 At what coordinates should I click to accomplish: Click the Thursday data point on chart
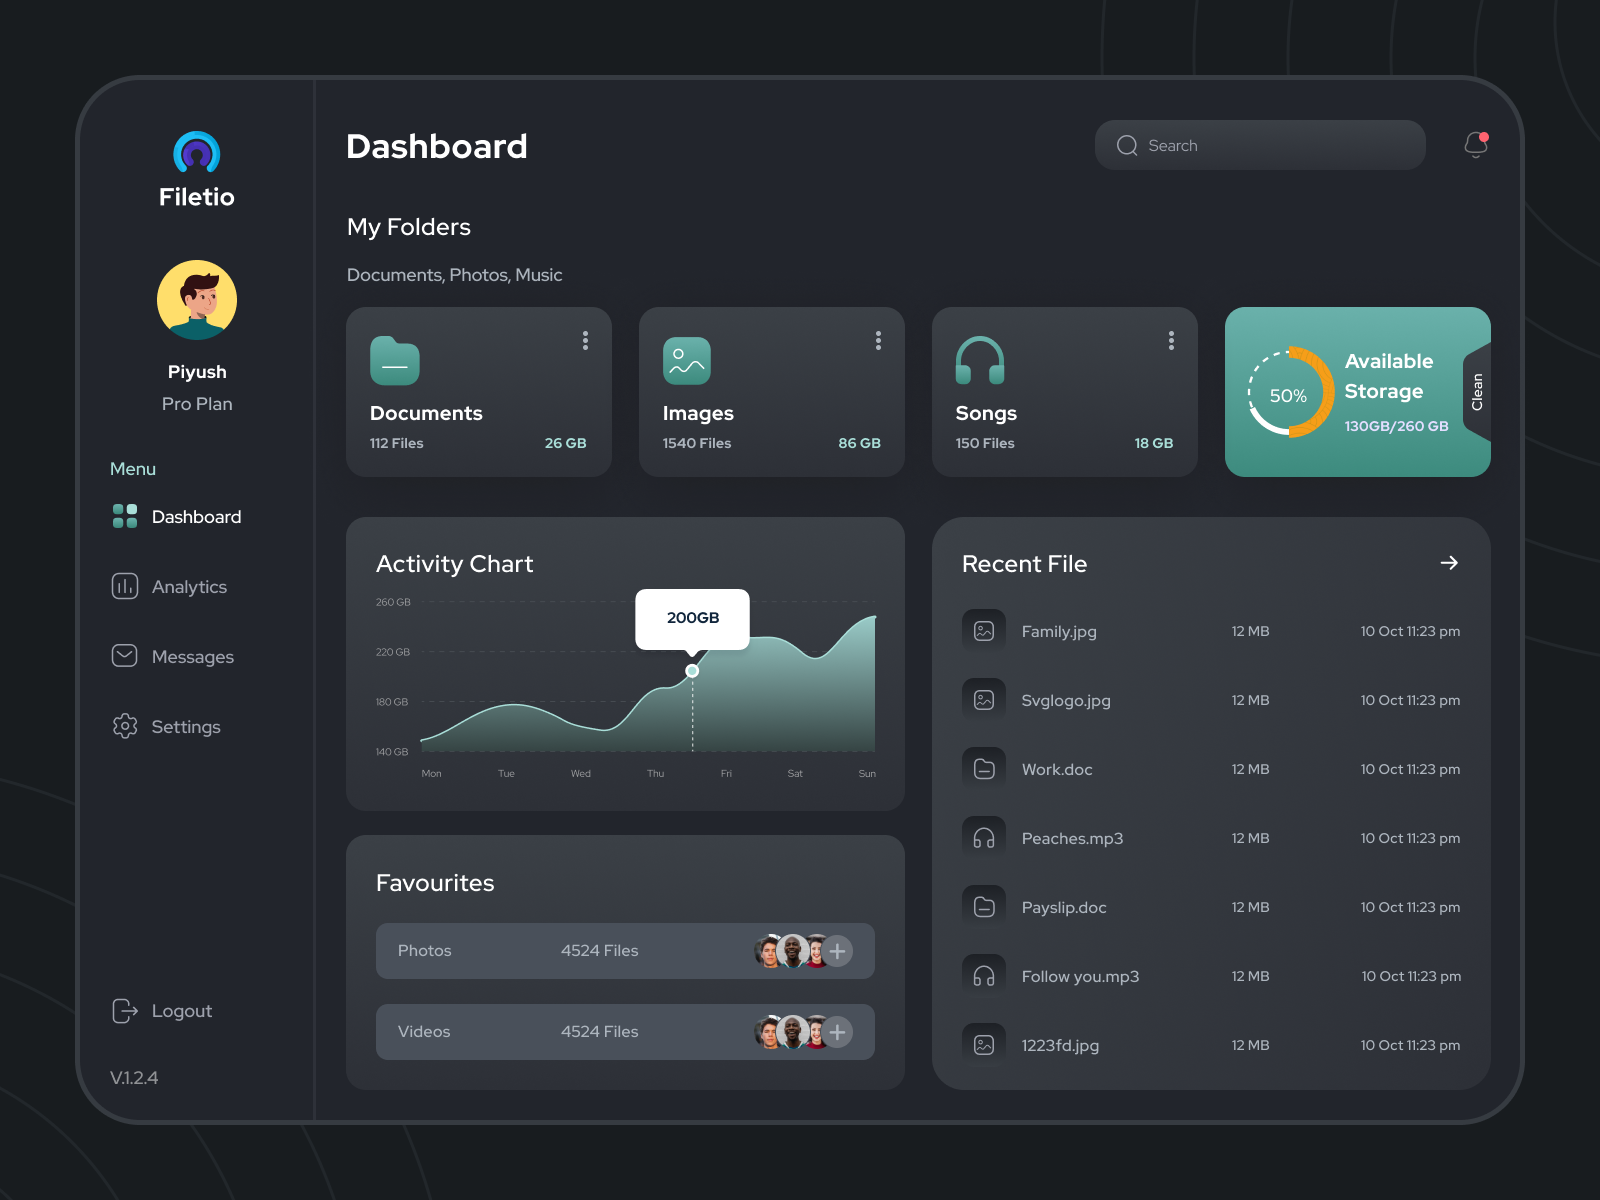(x=692, y=671)
